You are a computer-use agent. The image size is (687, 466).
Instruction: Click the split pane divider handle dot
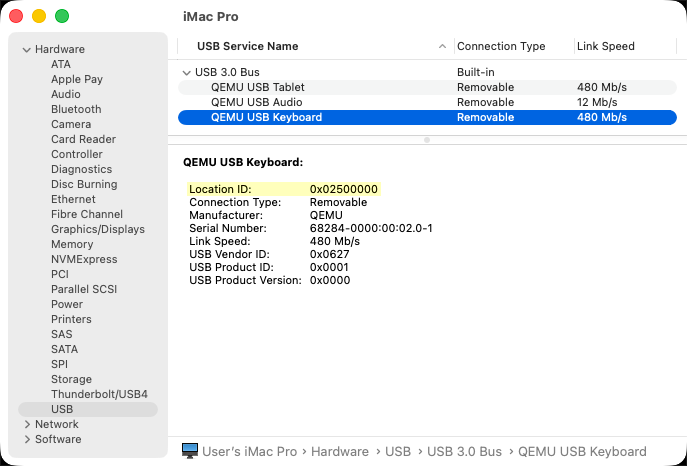coord(427,140)
